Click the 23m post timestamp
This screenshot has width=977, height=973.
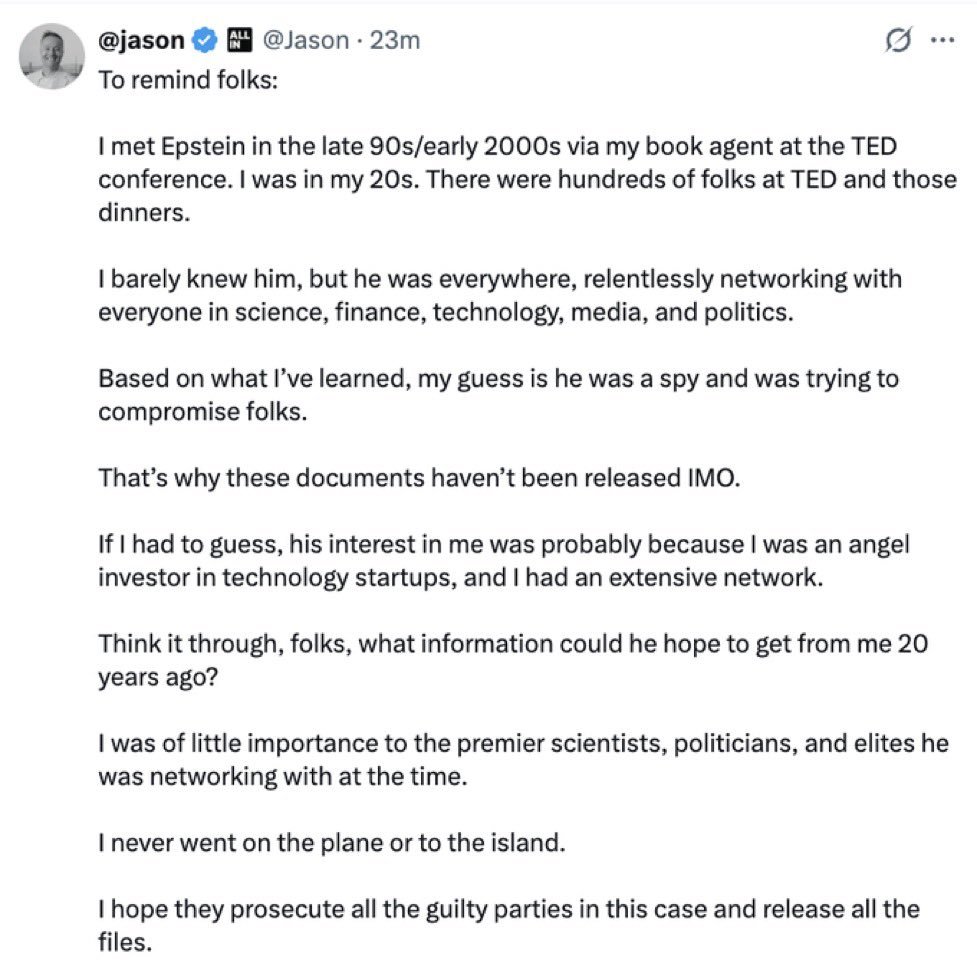pyautogui.click(x=395, y=41)
